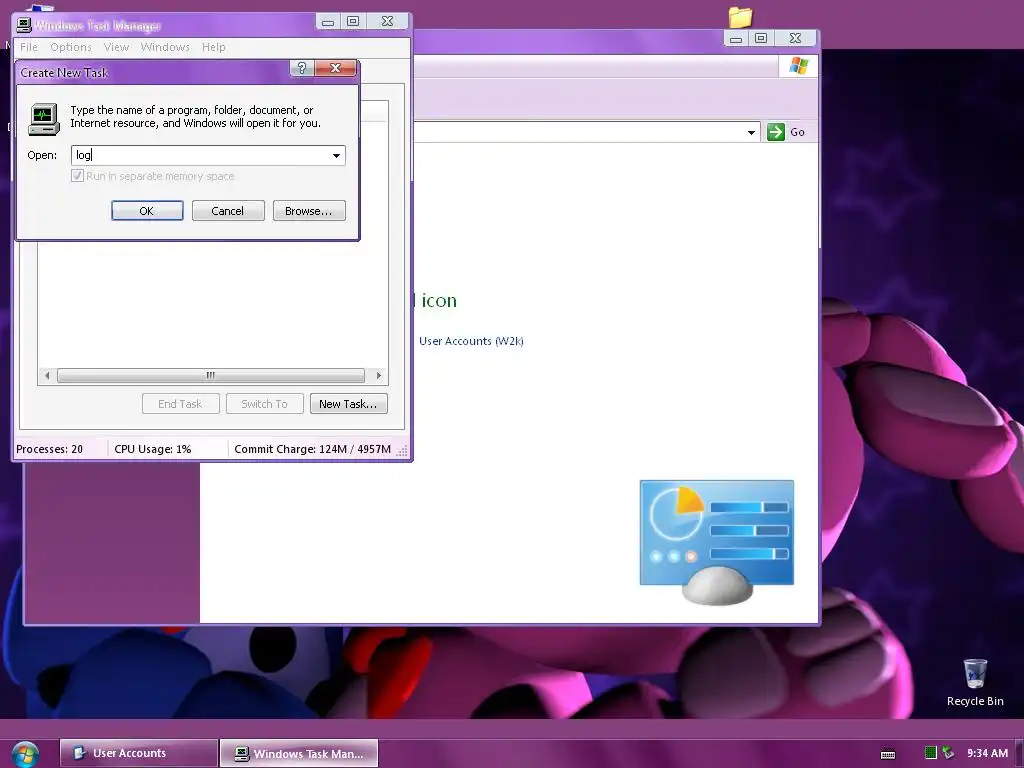Screen dimensions: 1024x768
Task: Close the User Accounts window
Action: tap(795, 39)
